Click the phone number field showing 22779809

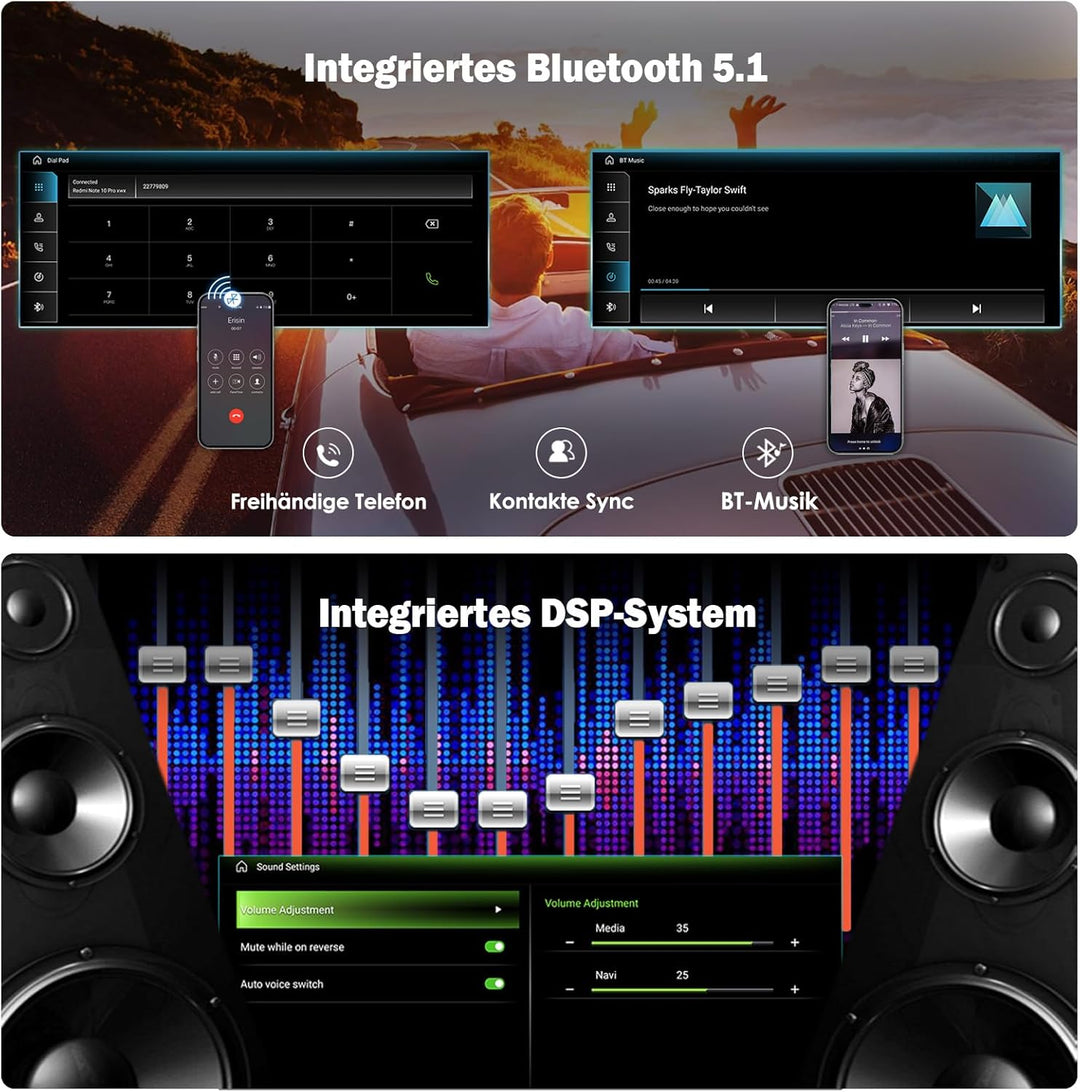pyautogui.click(x=304, y=187)
